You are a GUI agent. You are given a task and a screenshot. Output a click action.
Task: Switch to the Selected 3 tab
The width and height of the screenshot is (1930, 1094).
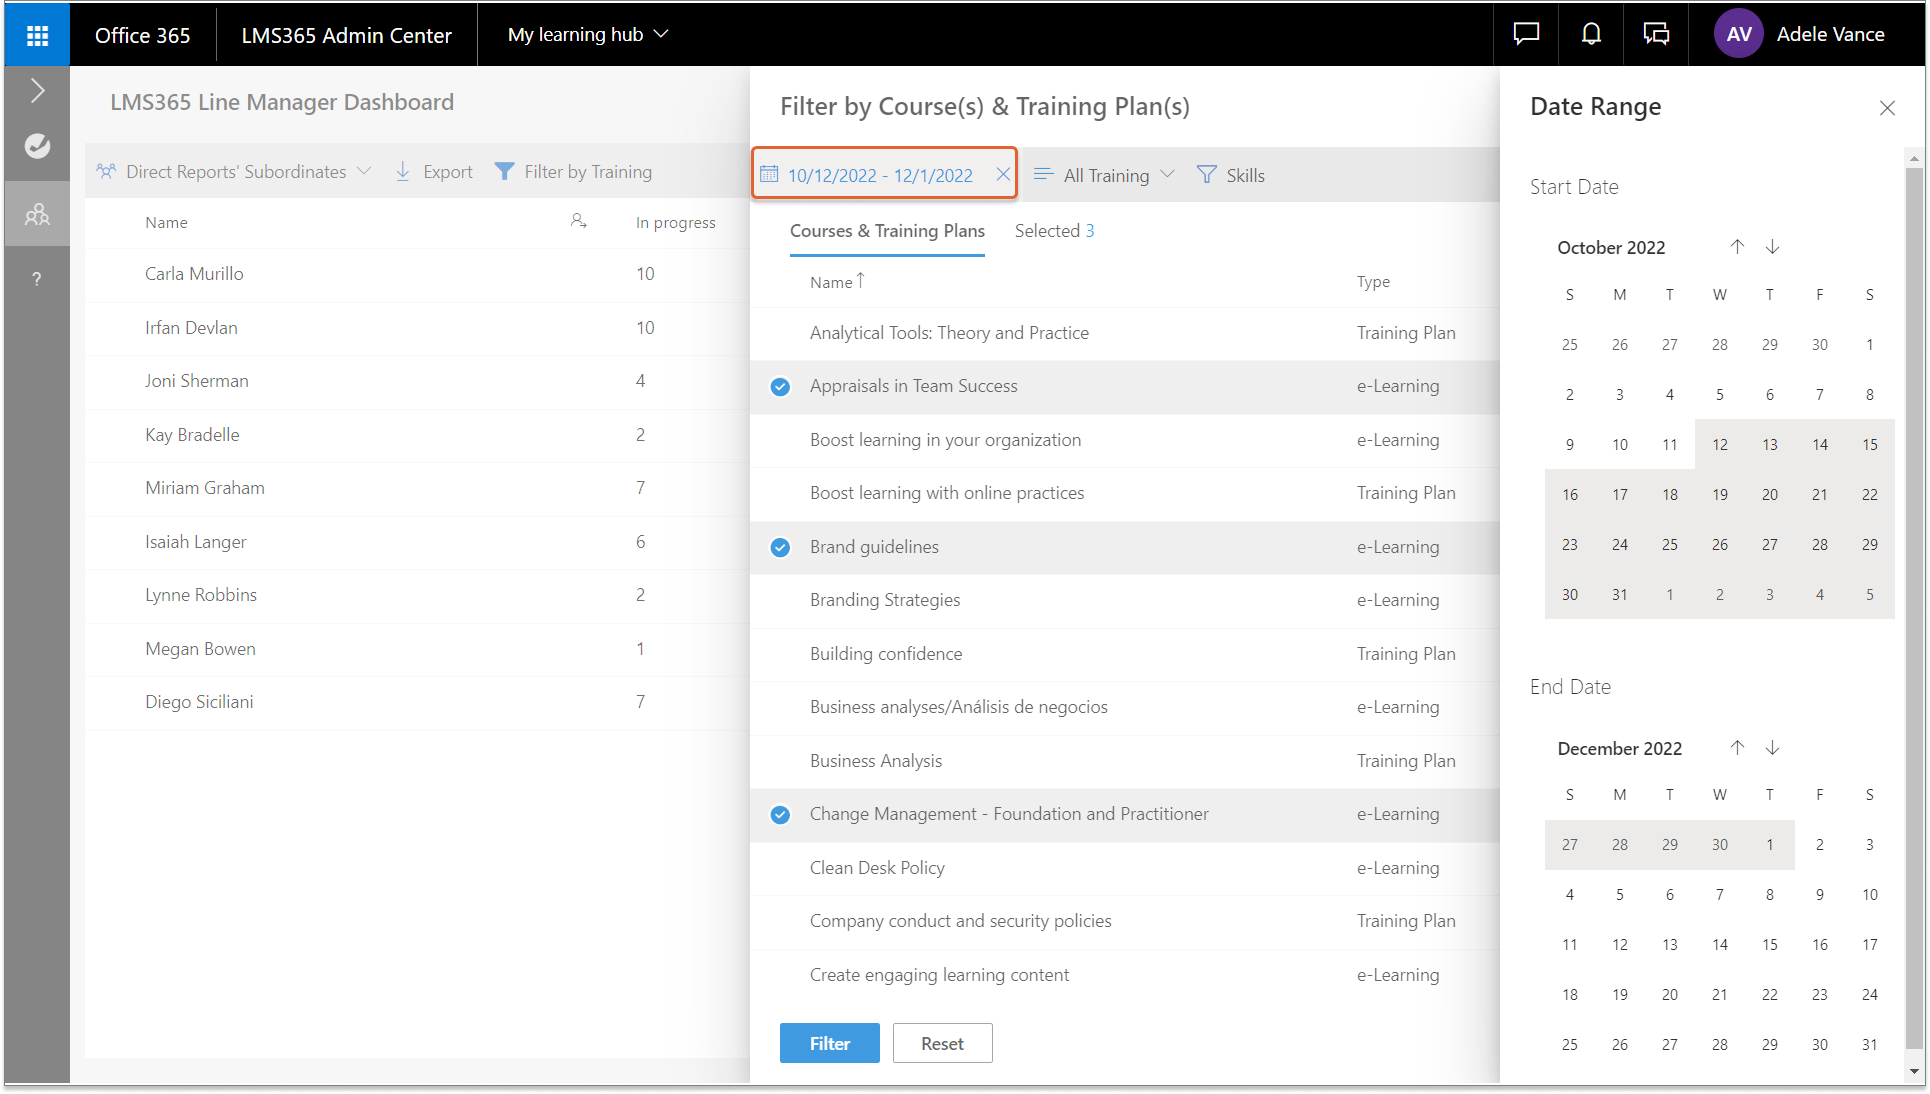1054,231
